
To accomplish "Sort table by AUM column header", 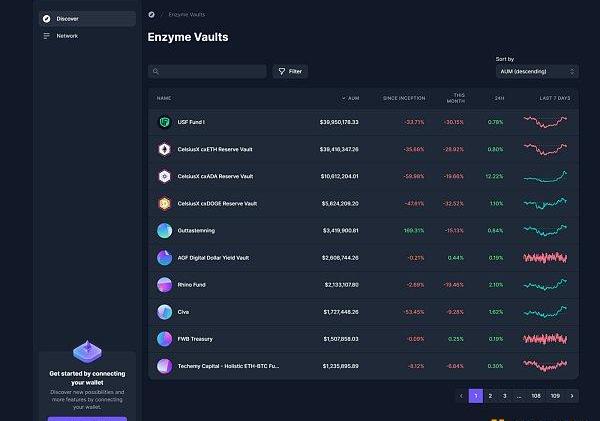I will coord(350,98).
